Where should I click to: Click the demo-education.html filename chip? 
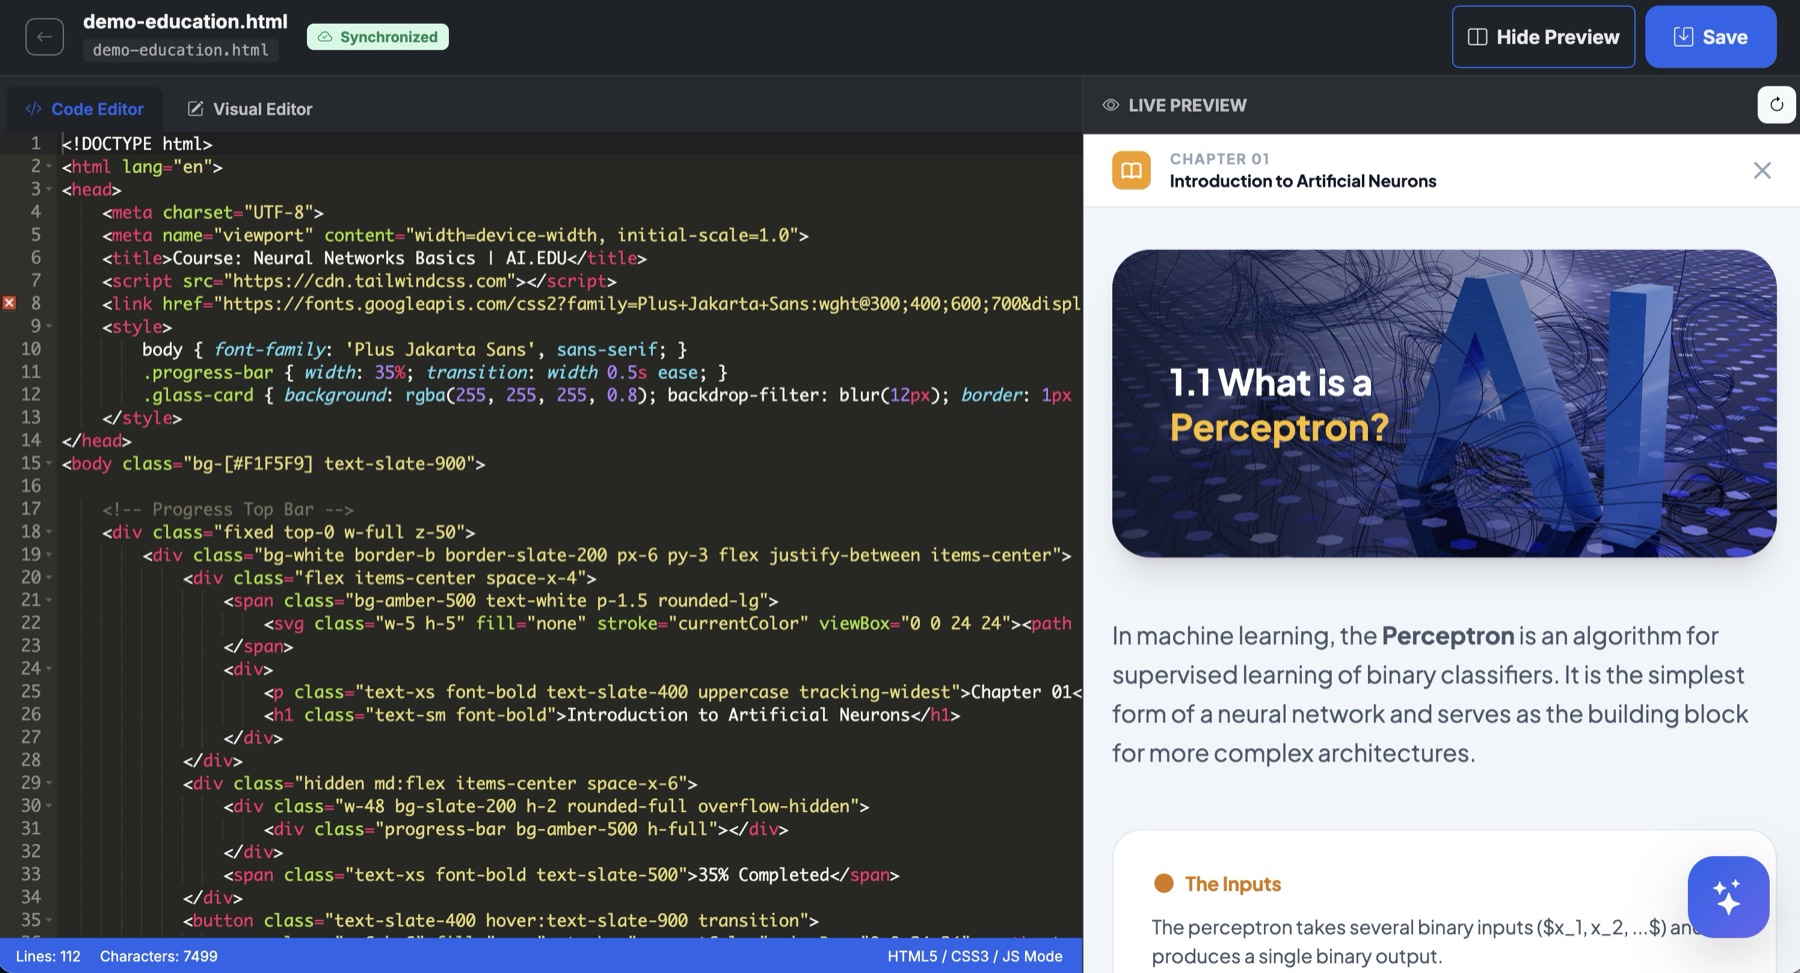[180, 50]
